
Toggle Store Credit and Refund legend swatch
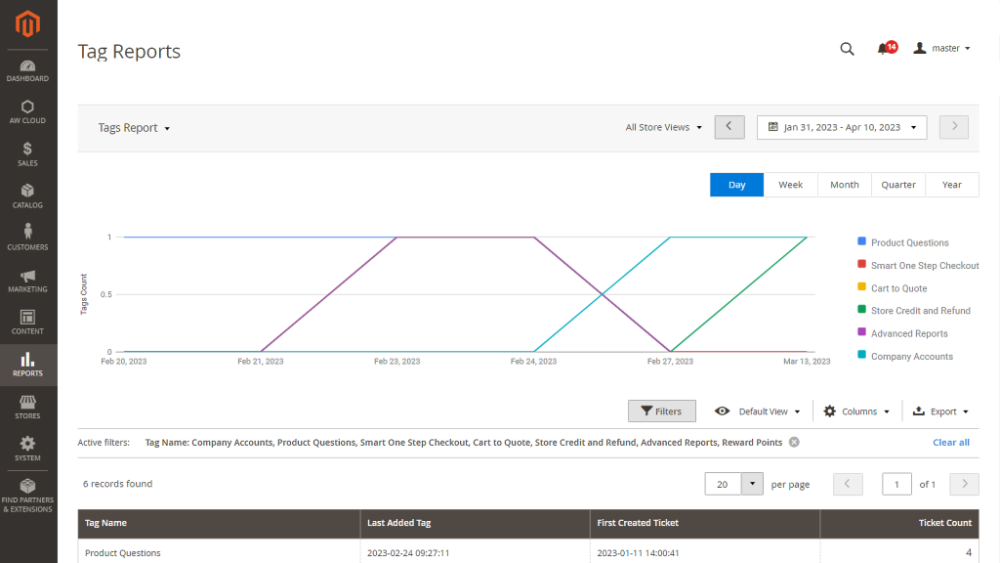coord(862,309)
